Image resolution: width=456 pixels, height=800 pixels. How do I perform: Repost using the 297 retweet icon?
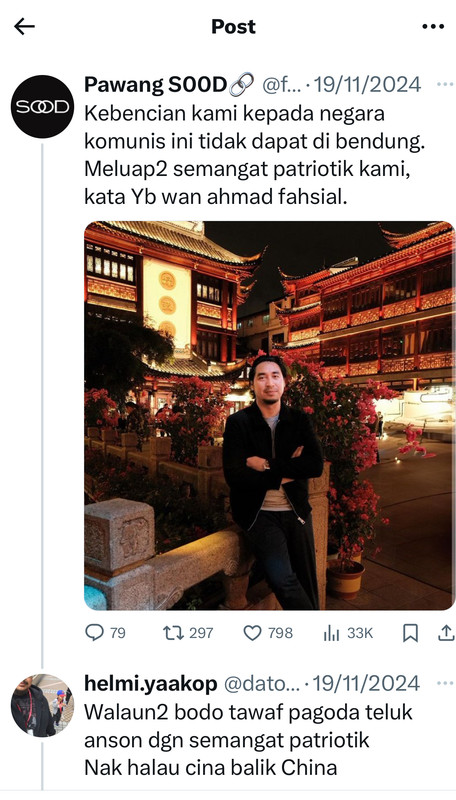pyautogui.click(x=188, y=633)
